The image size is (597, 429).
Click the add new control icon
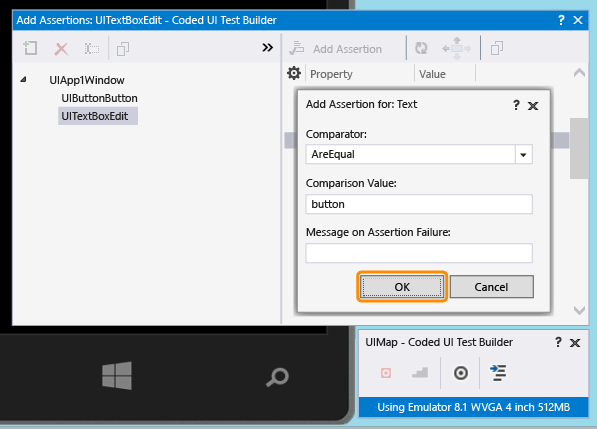tap(30, 48)
